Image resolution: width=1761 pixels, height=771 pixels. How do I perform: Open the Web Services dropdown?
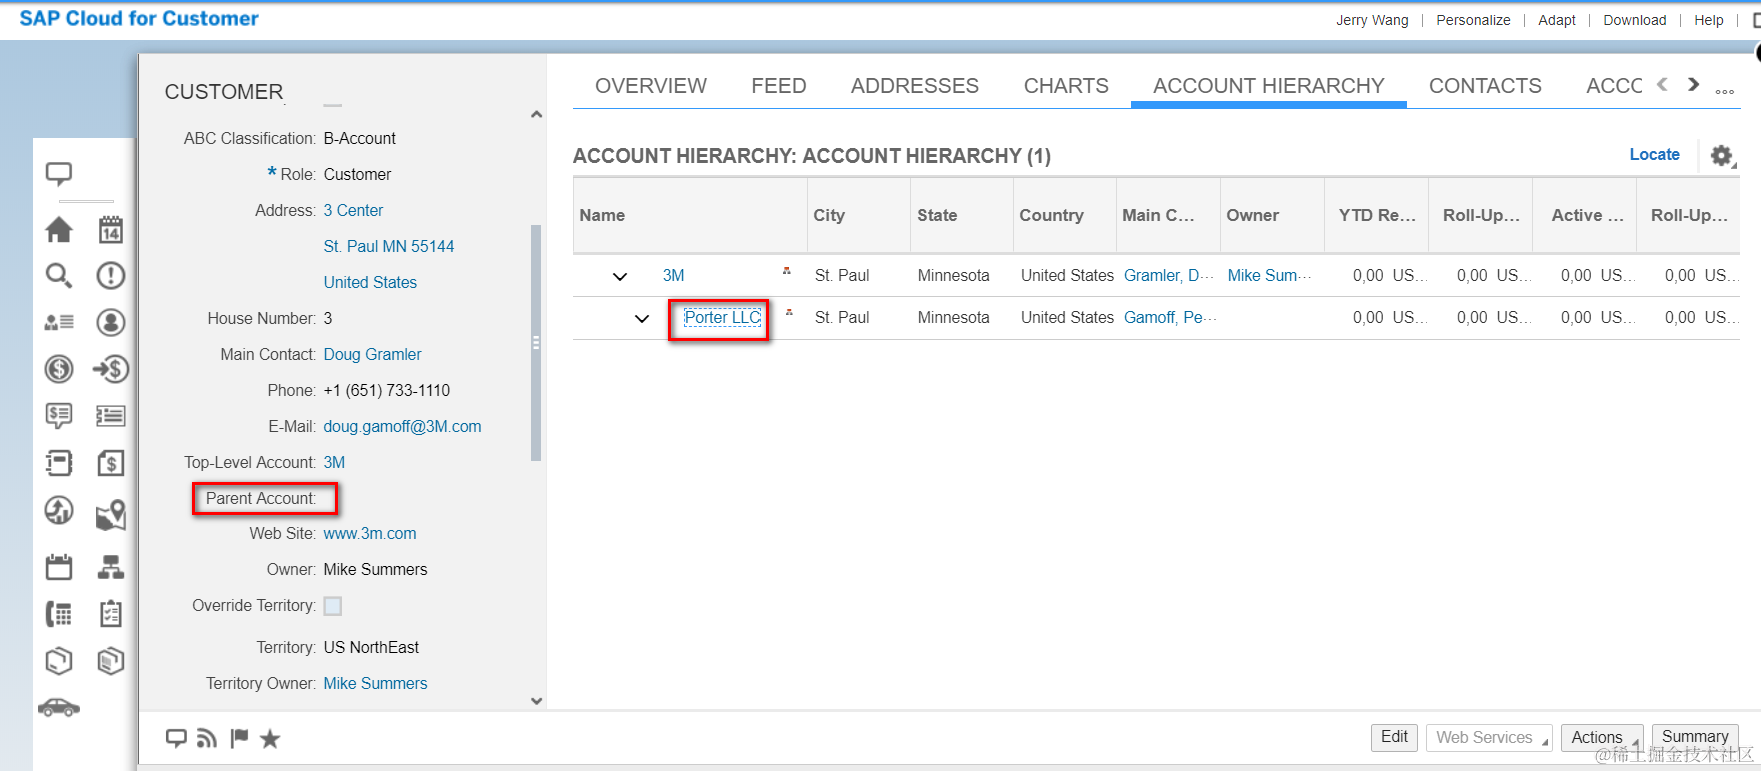coord(1489,737)
